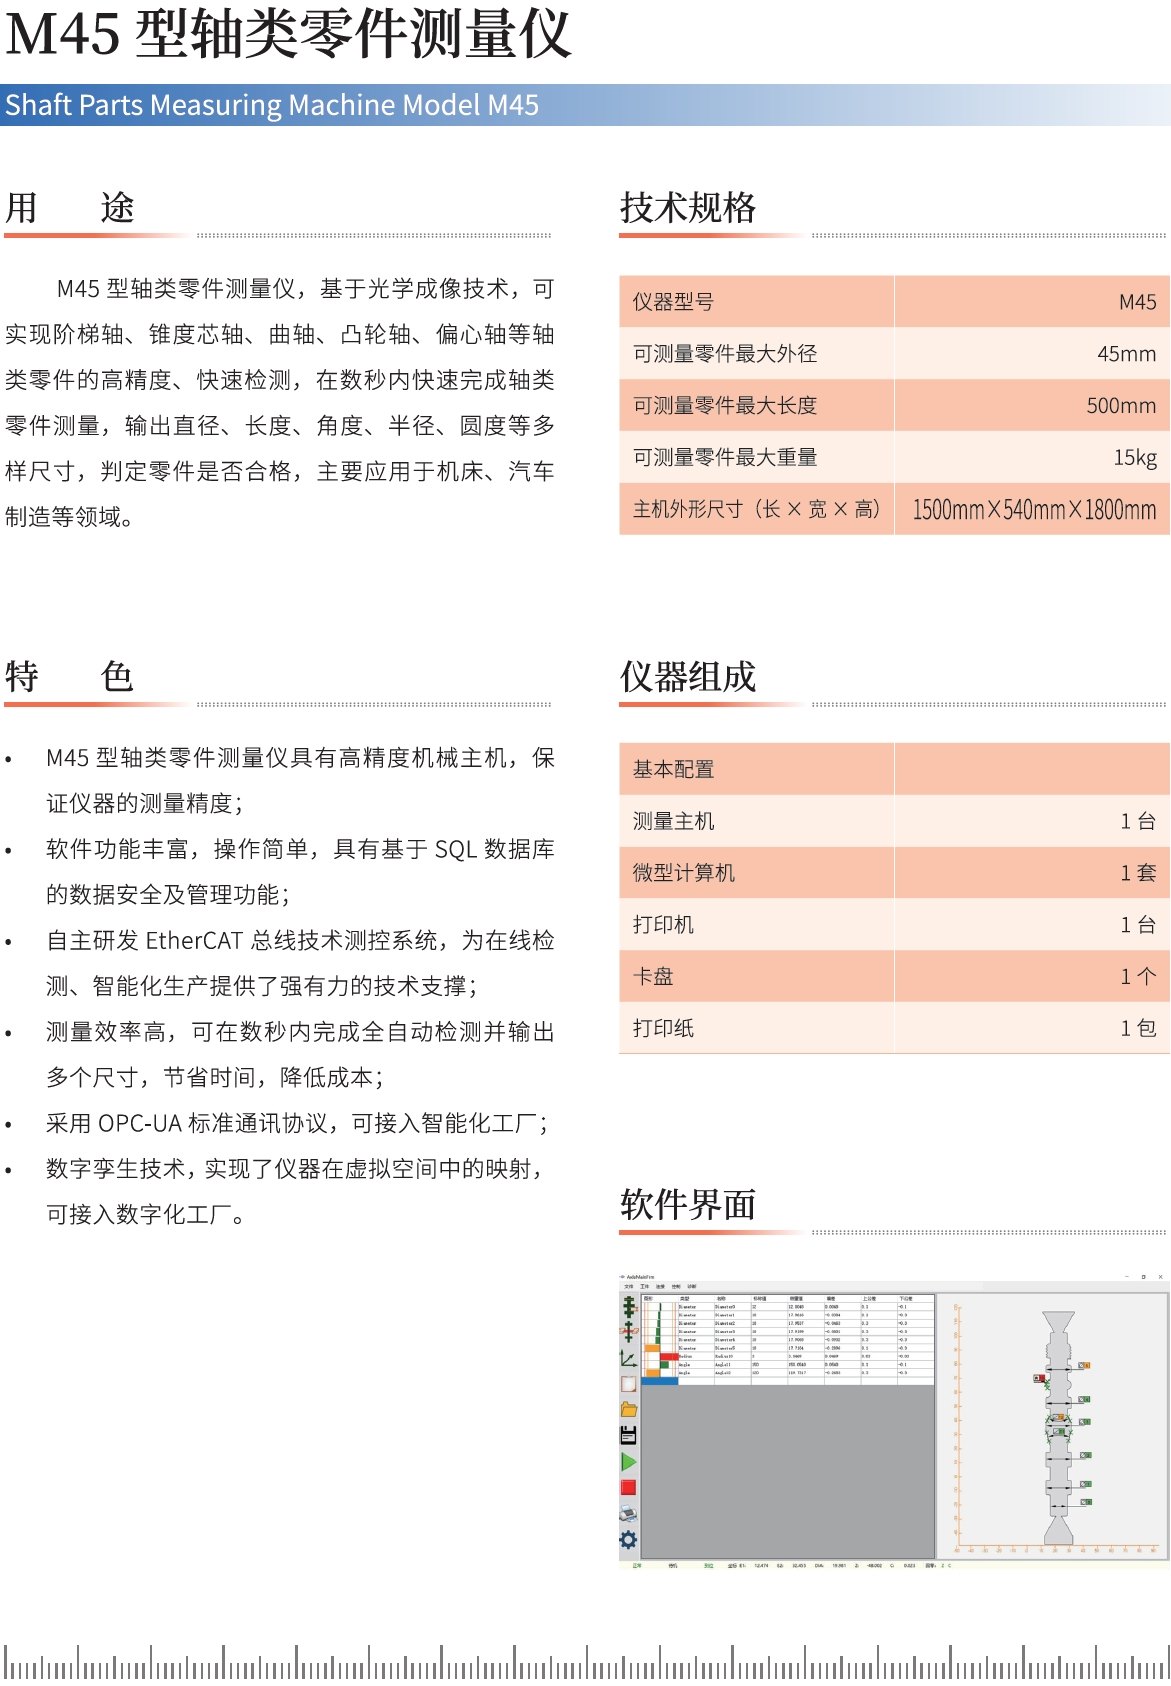Open the 工件 menu in menu bar
1171x1686 pixels.
[x=644, y=1287]
